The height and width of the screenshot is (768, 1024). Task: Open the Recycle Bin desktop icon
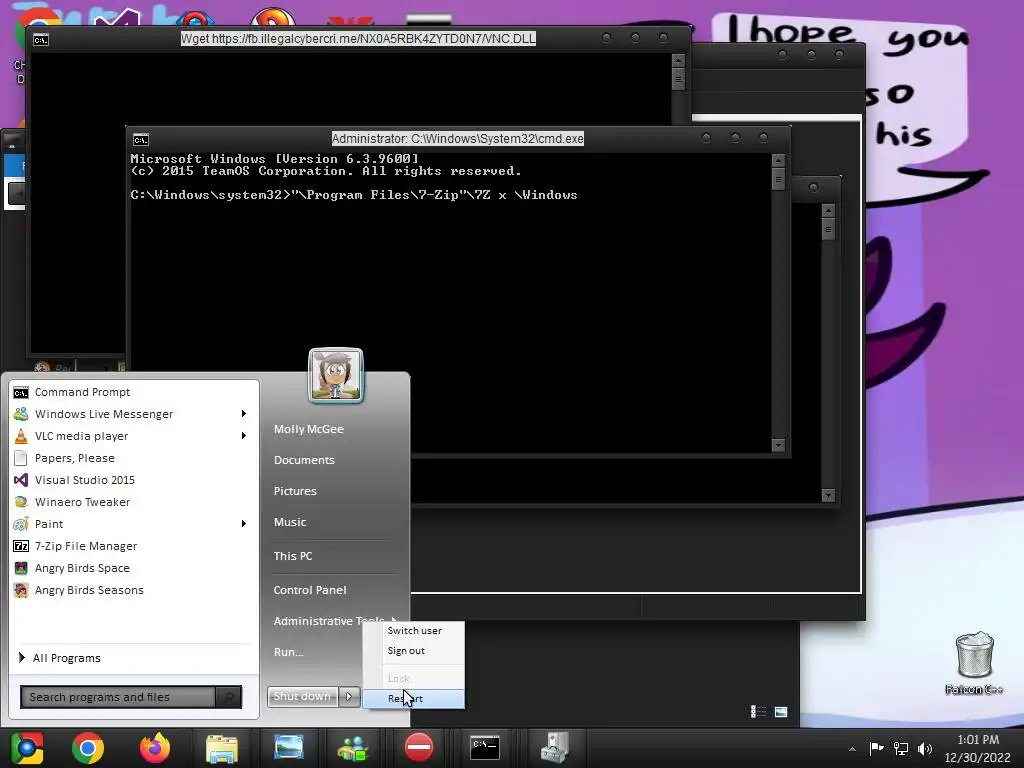(x=974, y=663)
